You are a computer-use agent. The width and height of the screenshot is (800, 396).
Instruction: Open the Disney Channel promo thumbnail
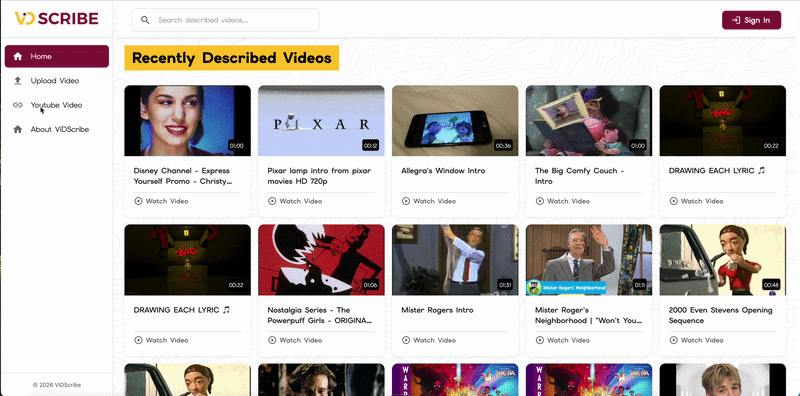click(188, 120)
